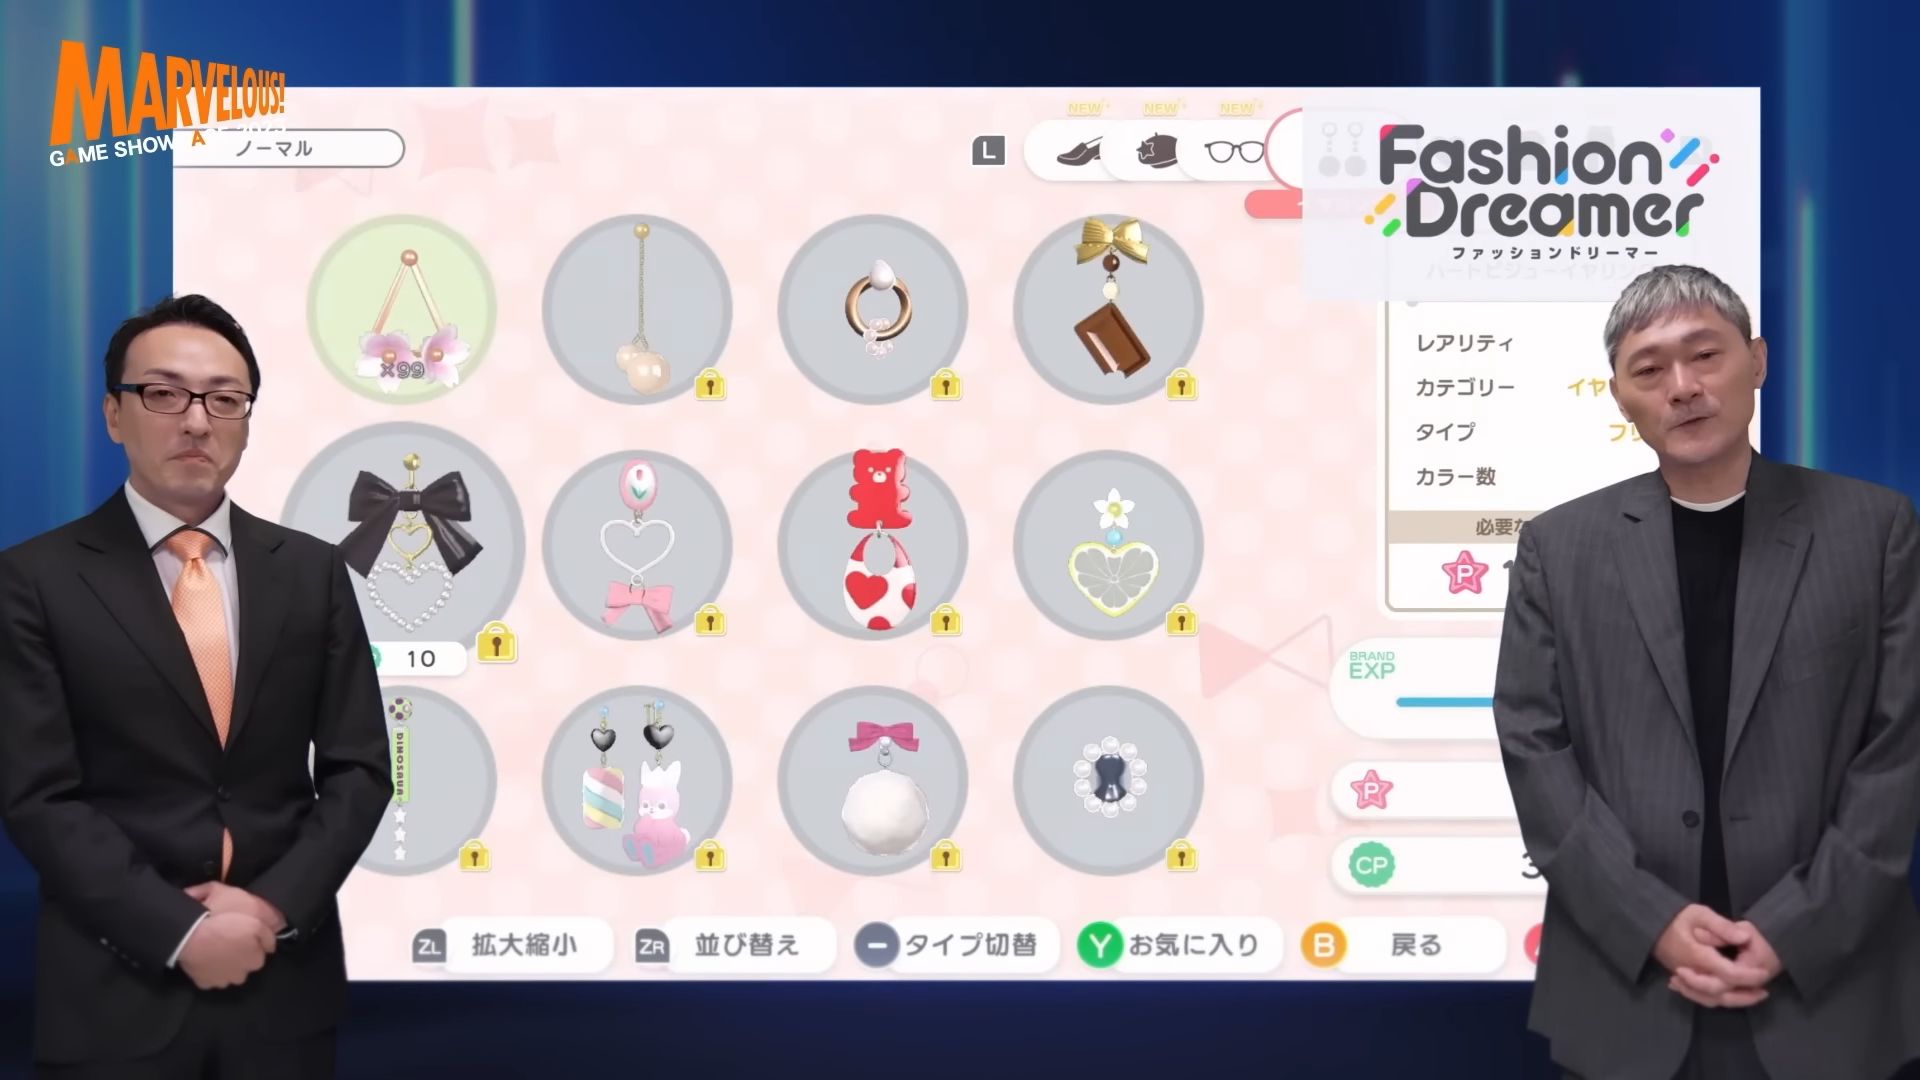Viewport: 1920px width, 1080px height.
Task: Switch to the glasses category tab
Action: click(1233, 152)
